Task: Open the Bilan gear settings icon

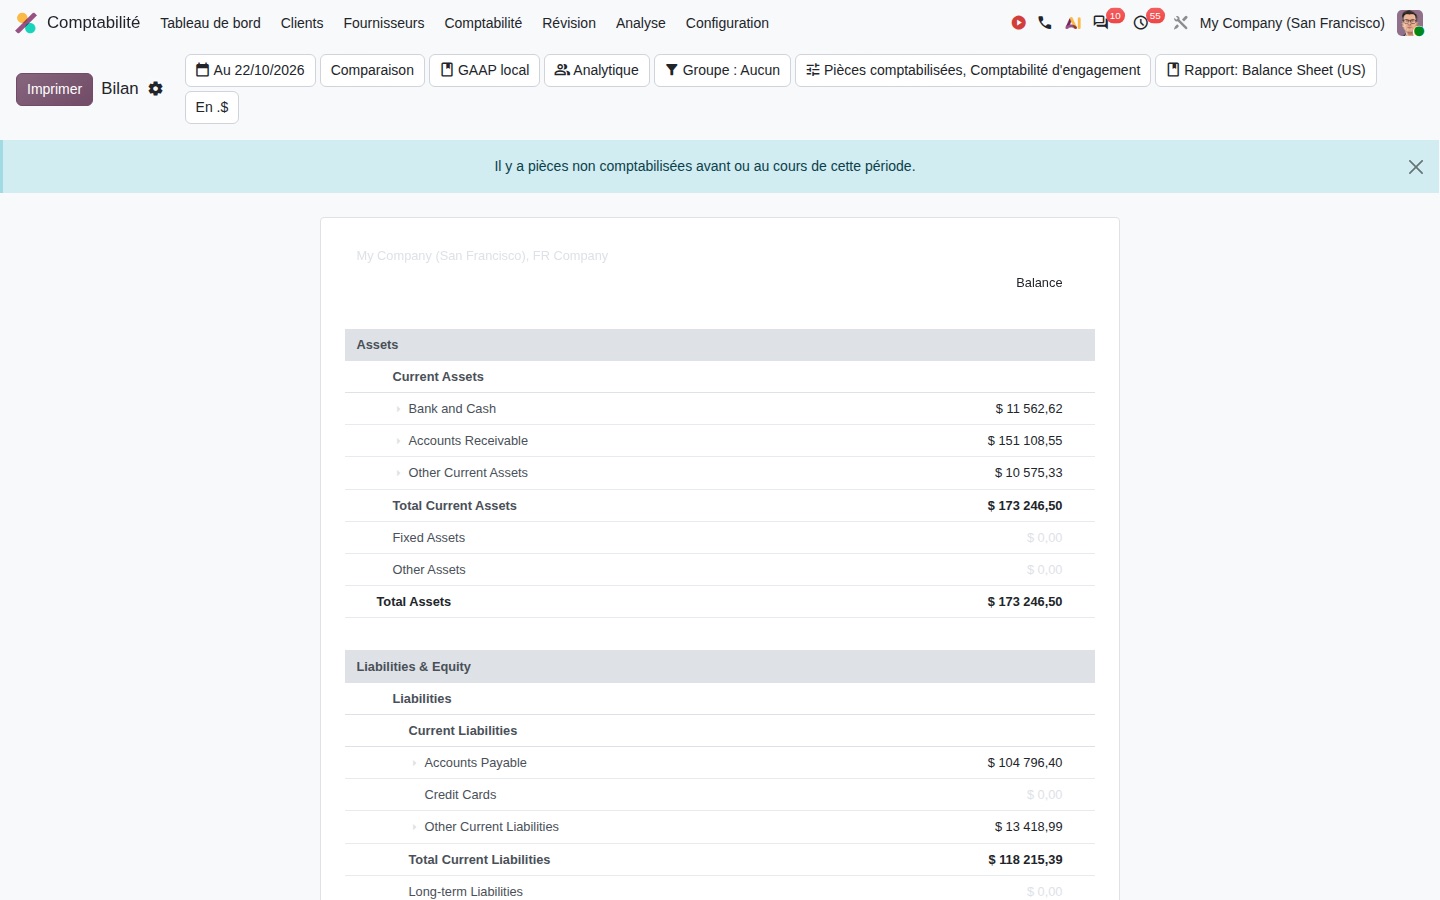Action: click(156, 89)
